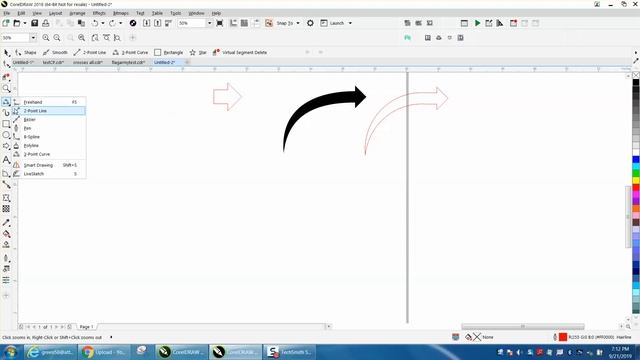Open the zoom level dropdown in the standard toolbar
The width and height of the screenshot is (640, 360).
click(209, 23)
